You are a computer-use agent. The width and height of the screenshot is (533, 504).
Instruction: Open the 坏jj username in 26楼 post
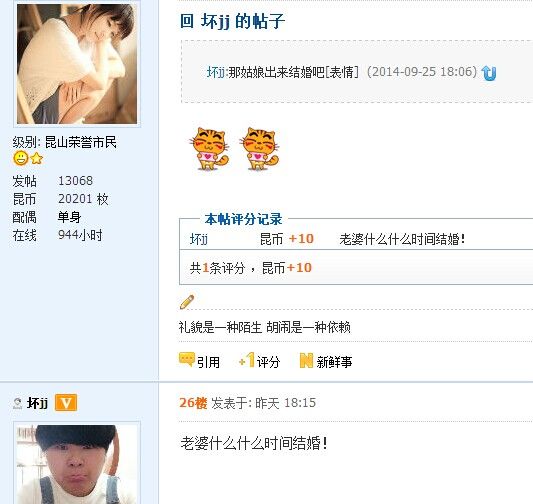37,403
